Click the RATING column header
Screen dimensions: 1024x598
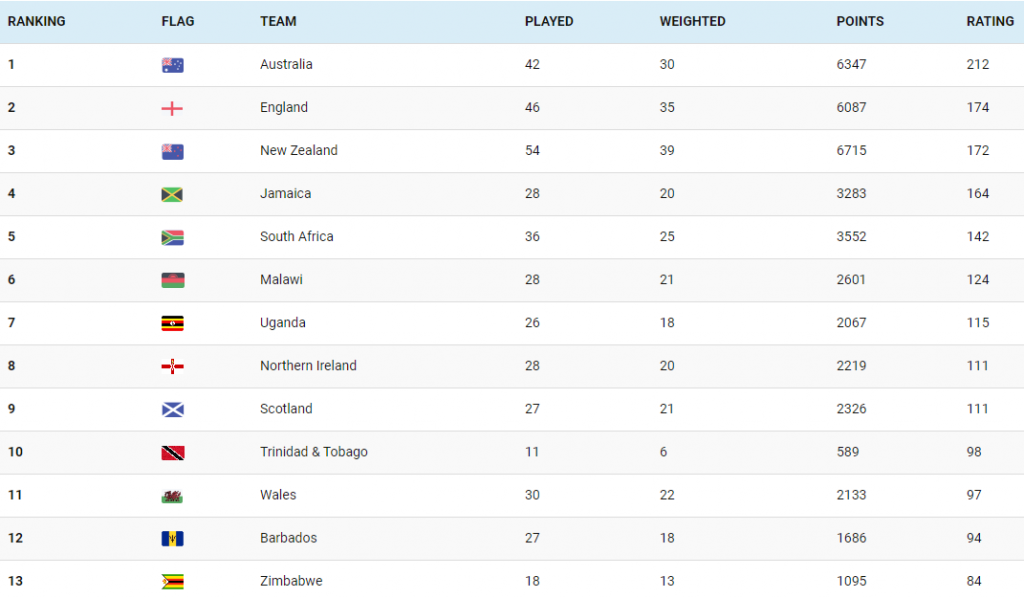(x=989, y=21)
